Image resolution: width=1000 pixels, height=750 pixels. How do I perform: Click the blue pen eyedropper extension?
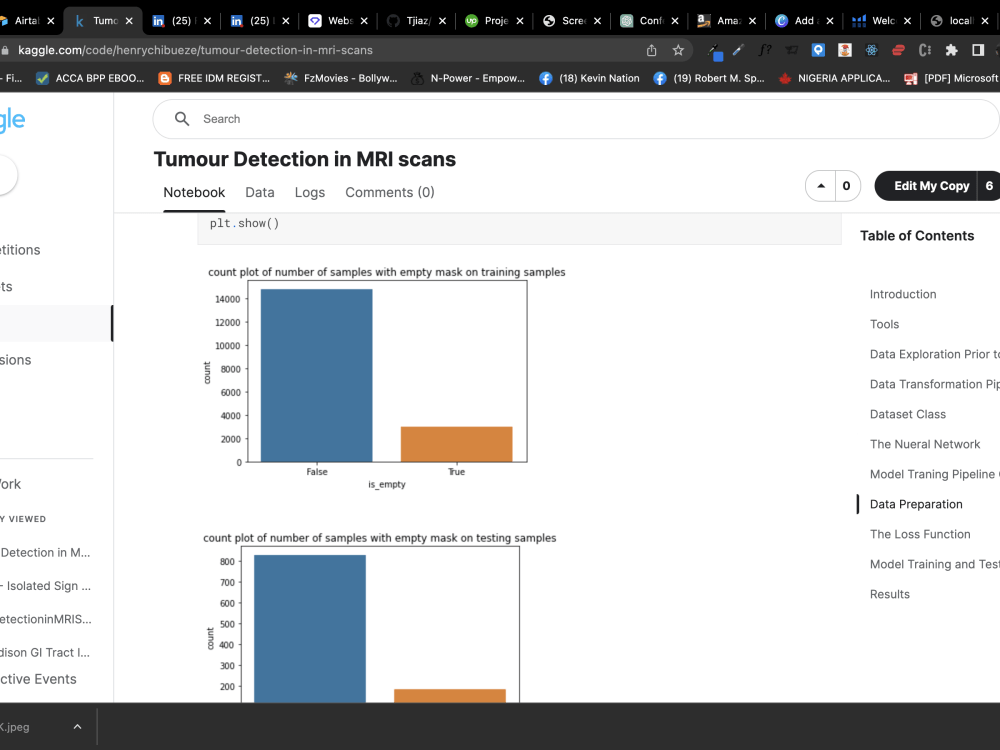tap(739, 50)
